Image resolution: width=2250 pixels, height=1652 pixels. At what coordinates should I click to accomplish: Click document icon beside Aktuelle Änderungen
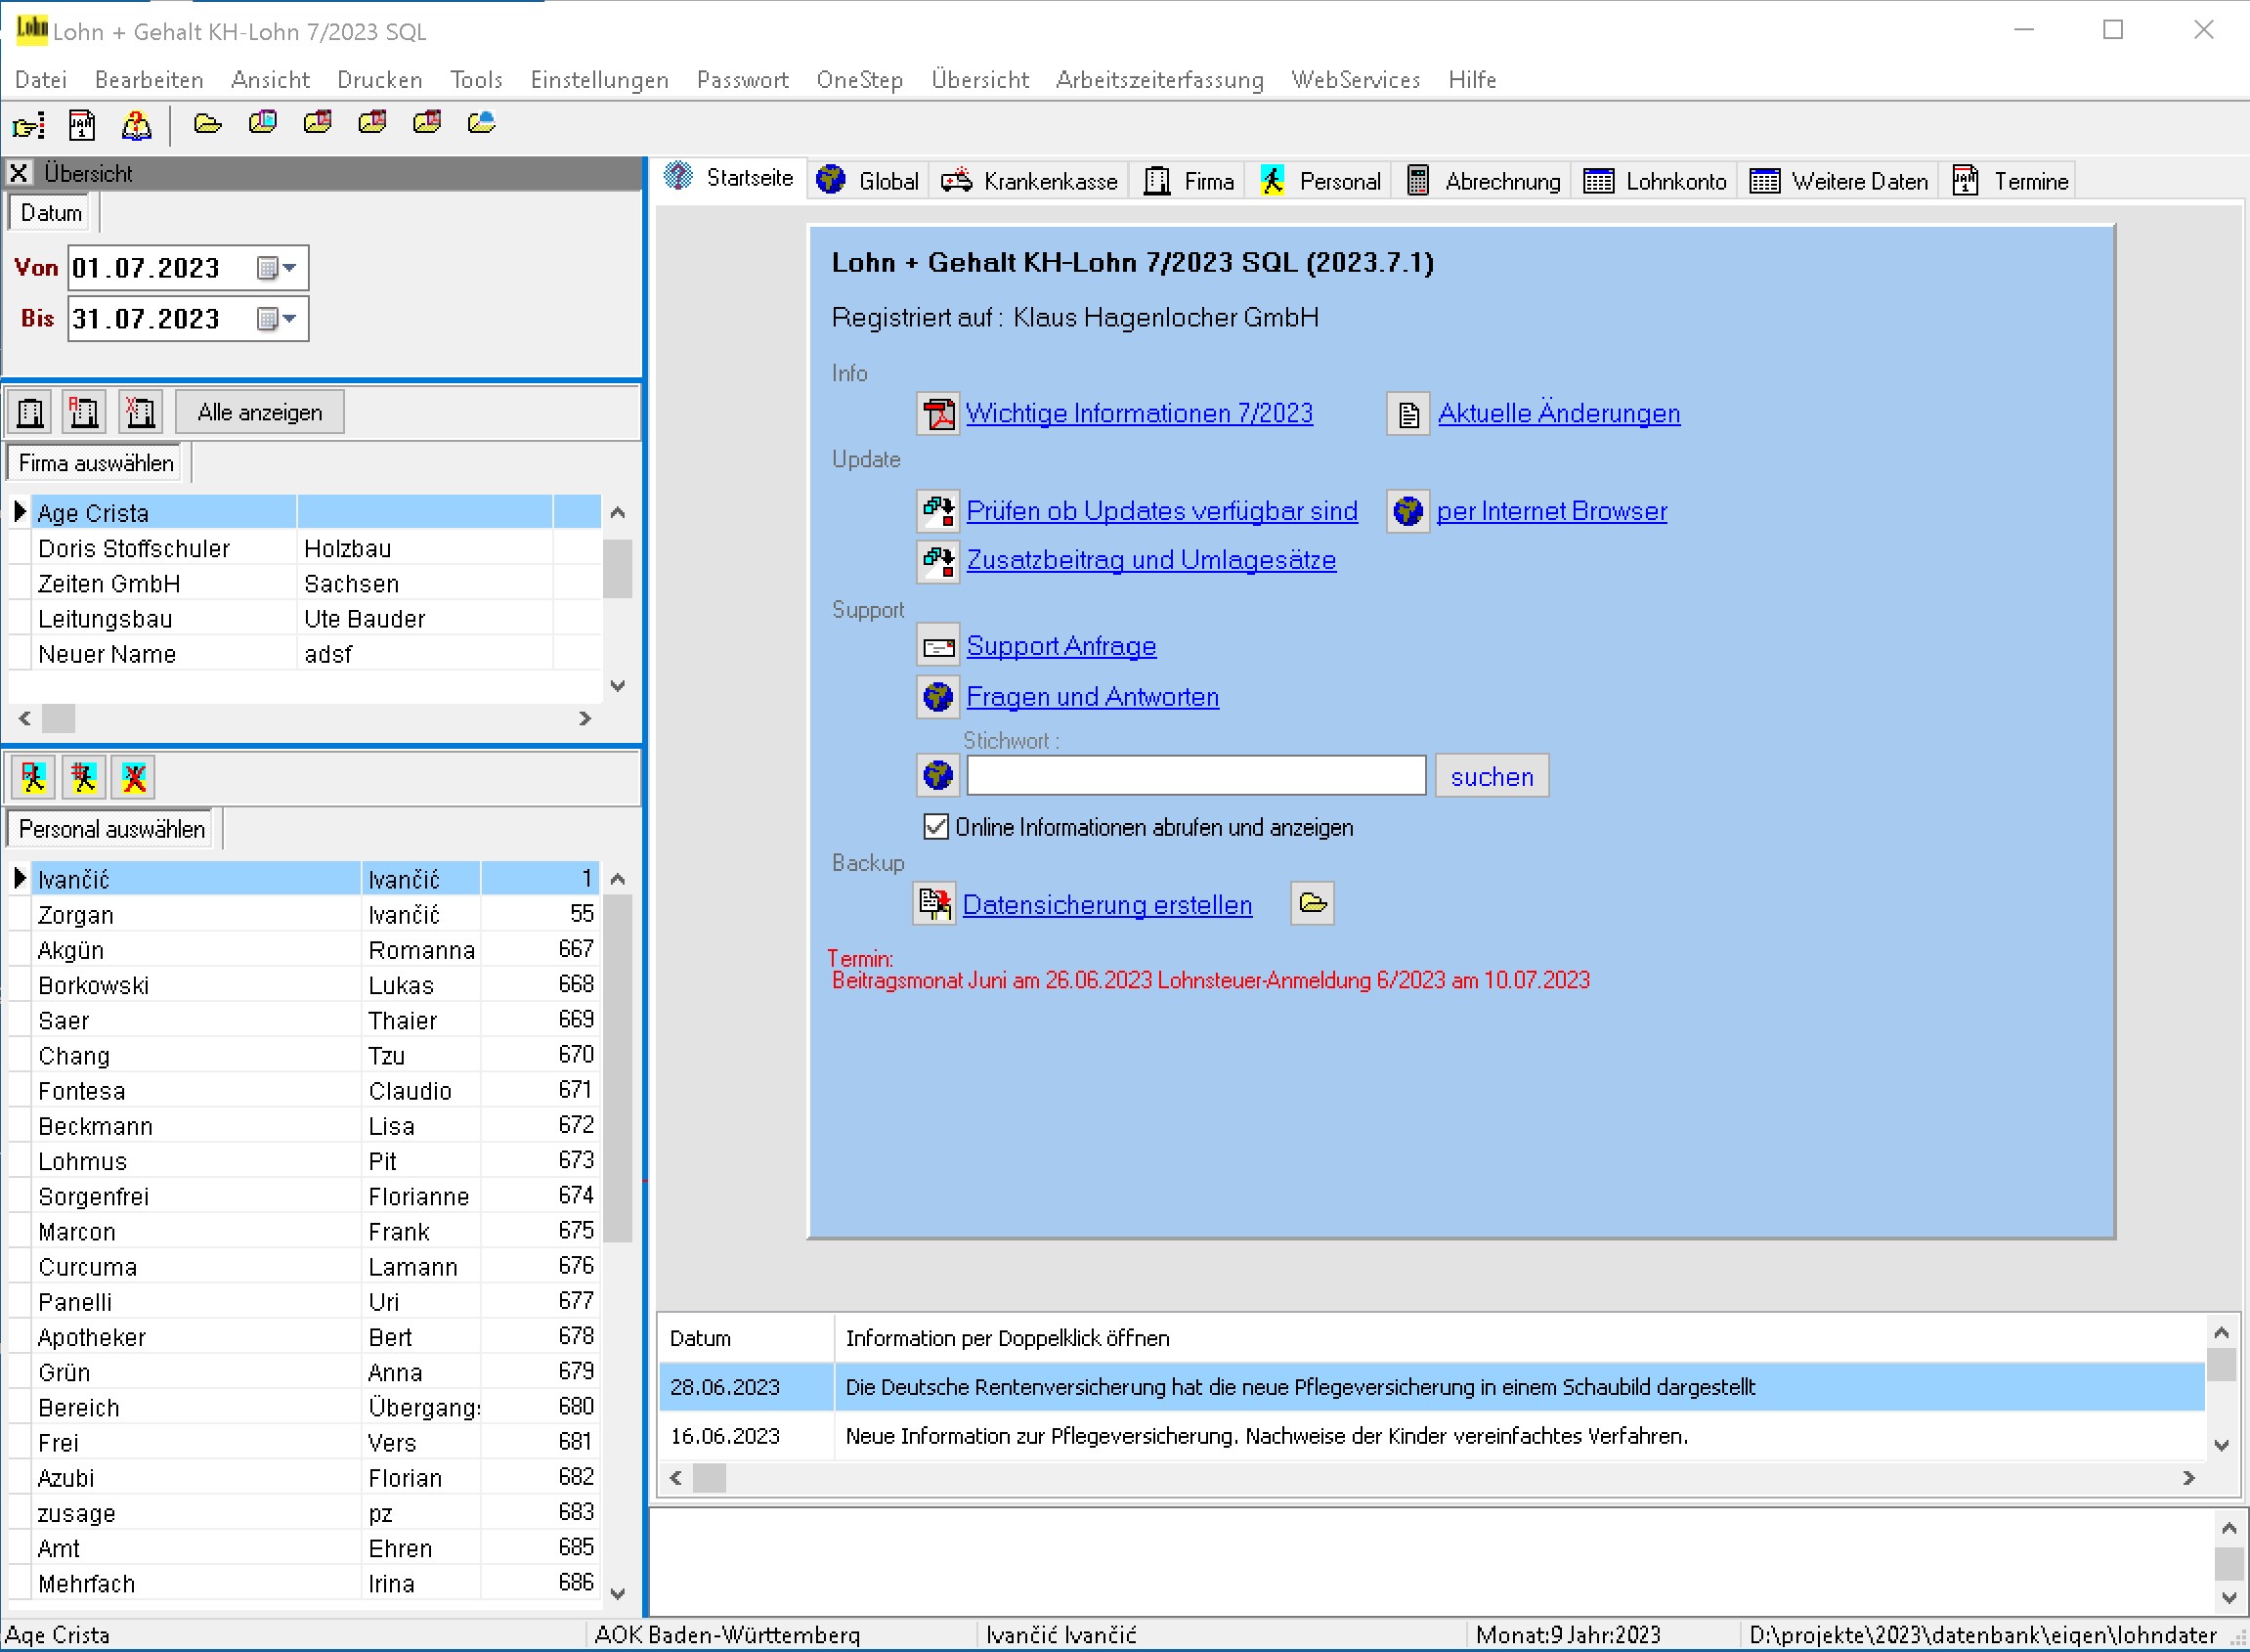click(x=1408, y=414)
